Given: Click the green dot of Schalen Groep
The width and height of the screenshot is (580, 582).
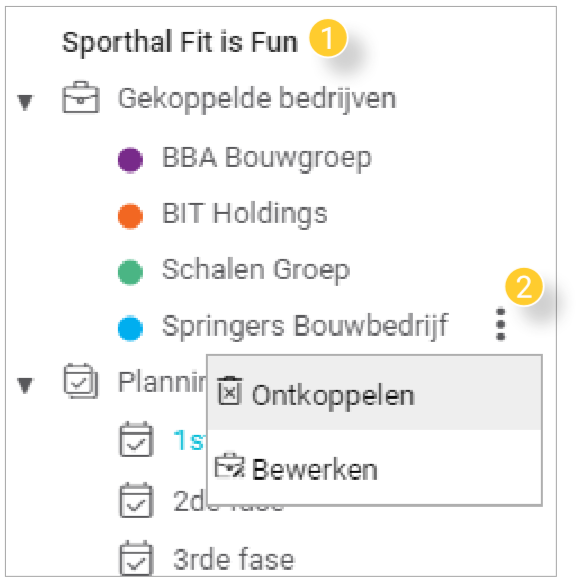Looking at the screenshot, I should pyautogui.click(x=130, y=272).
